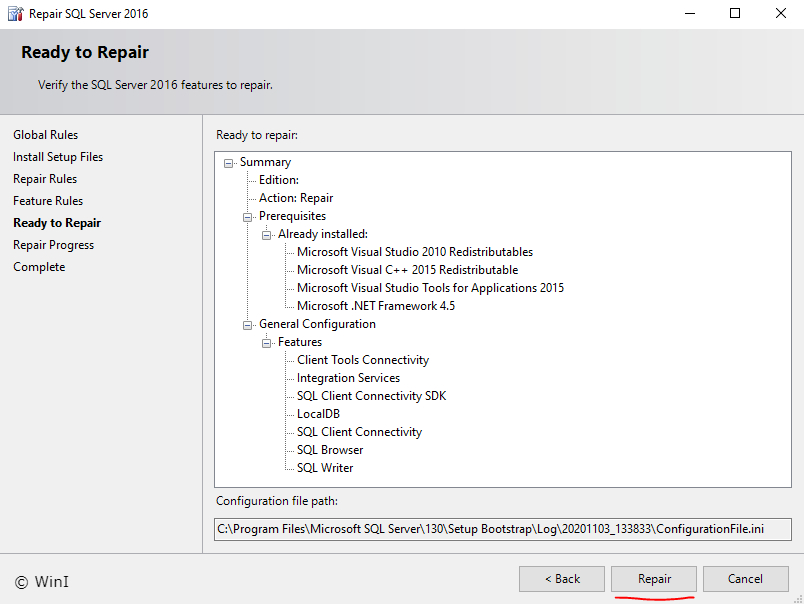Collapse the Summary tree node
804x604 pixels.
(x=228, y=161)
